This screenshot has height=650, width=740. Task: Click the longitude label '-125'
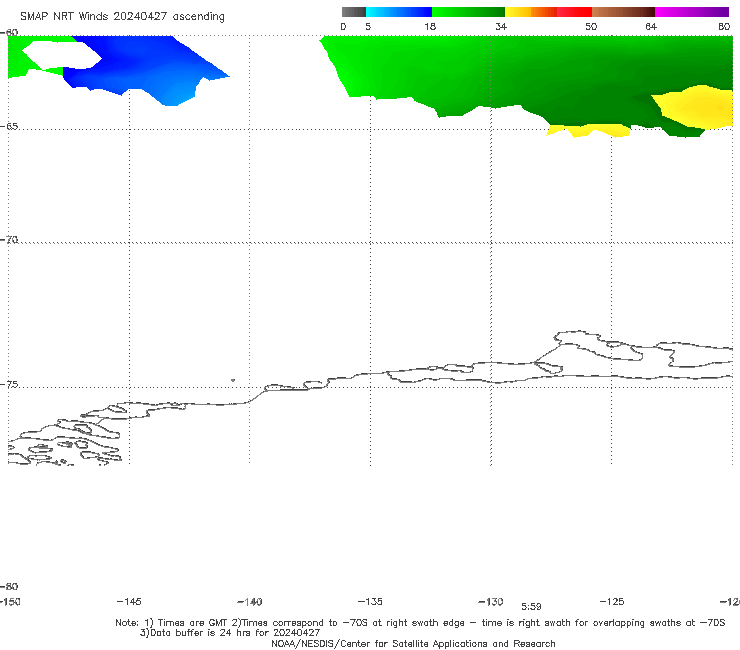612,602
